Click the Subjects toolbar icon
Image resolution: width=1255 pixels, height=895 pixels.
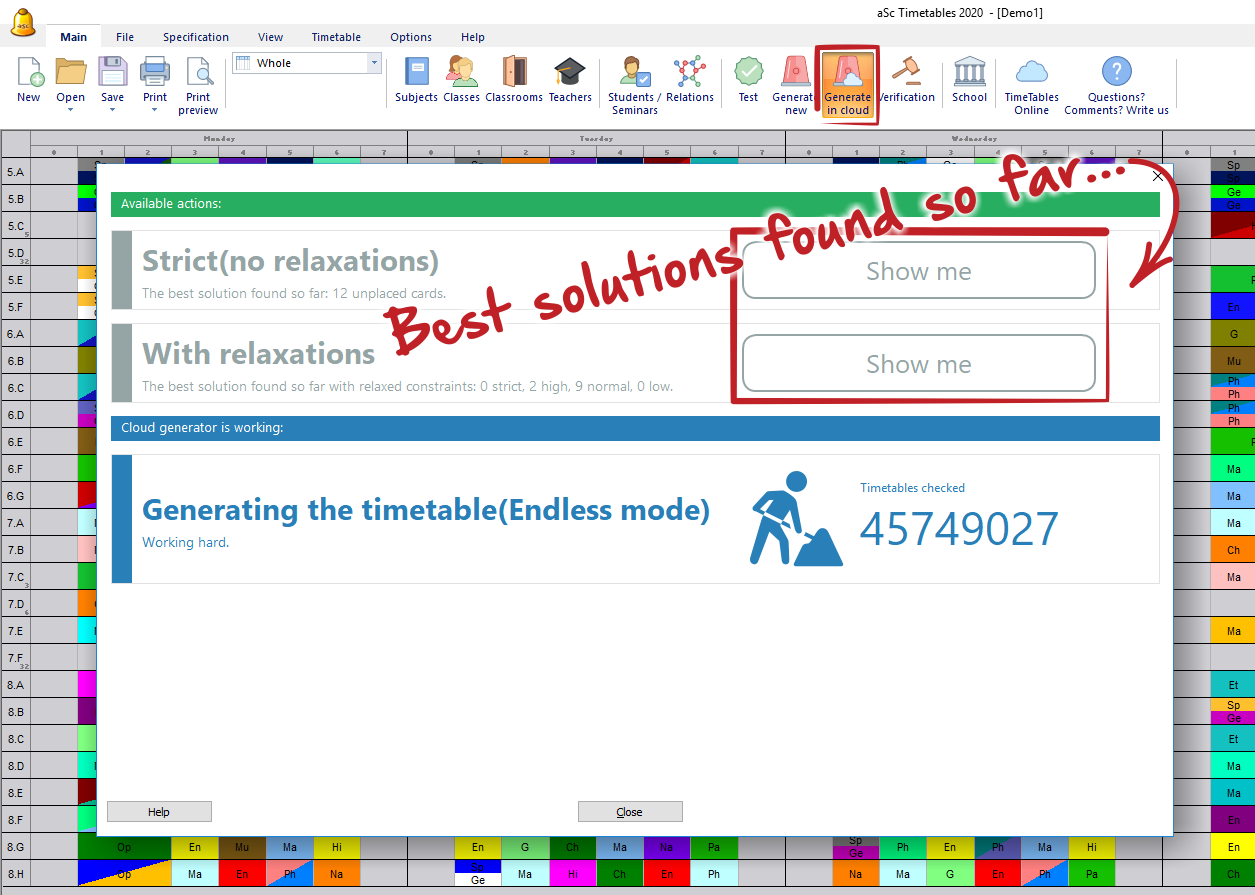click(x=416, y=73)
